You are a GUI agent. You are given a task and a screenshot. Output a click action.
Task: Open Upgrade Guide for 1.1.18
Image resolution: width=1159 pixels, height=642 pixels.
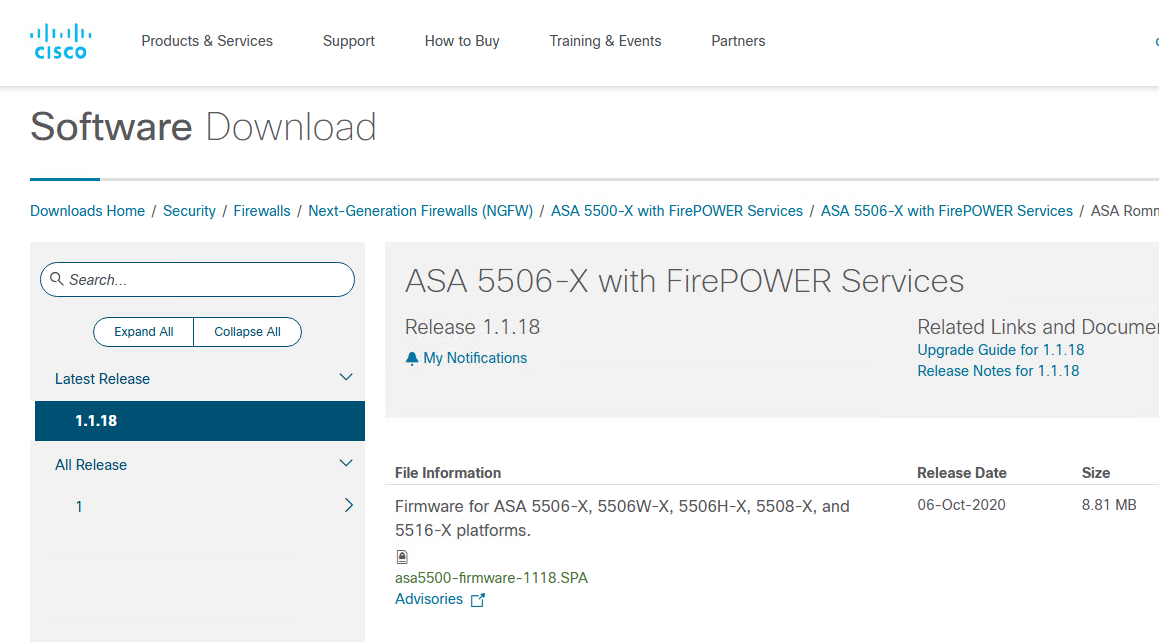[x=1001, y=349]
